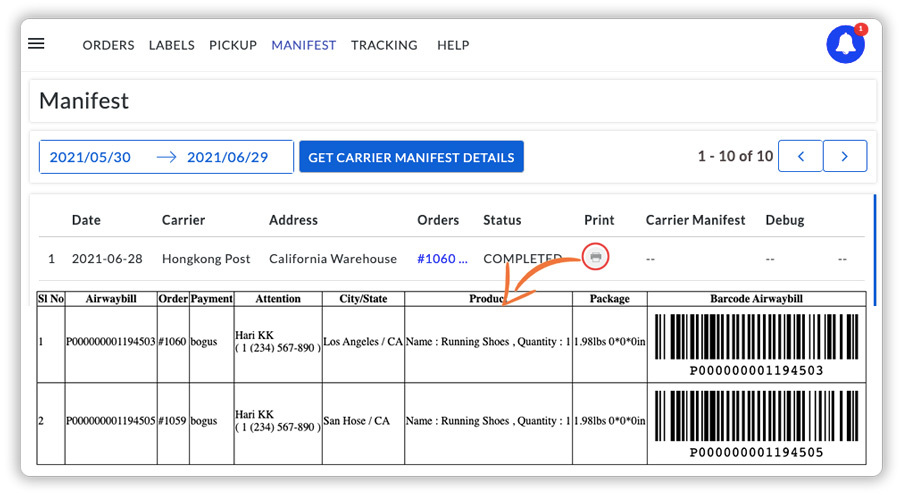This screenshot has height=495, width=900.
Task: Click the print icon for the Hongkong Post manifest
Action: click(595, 257)
